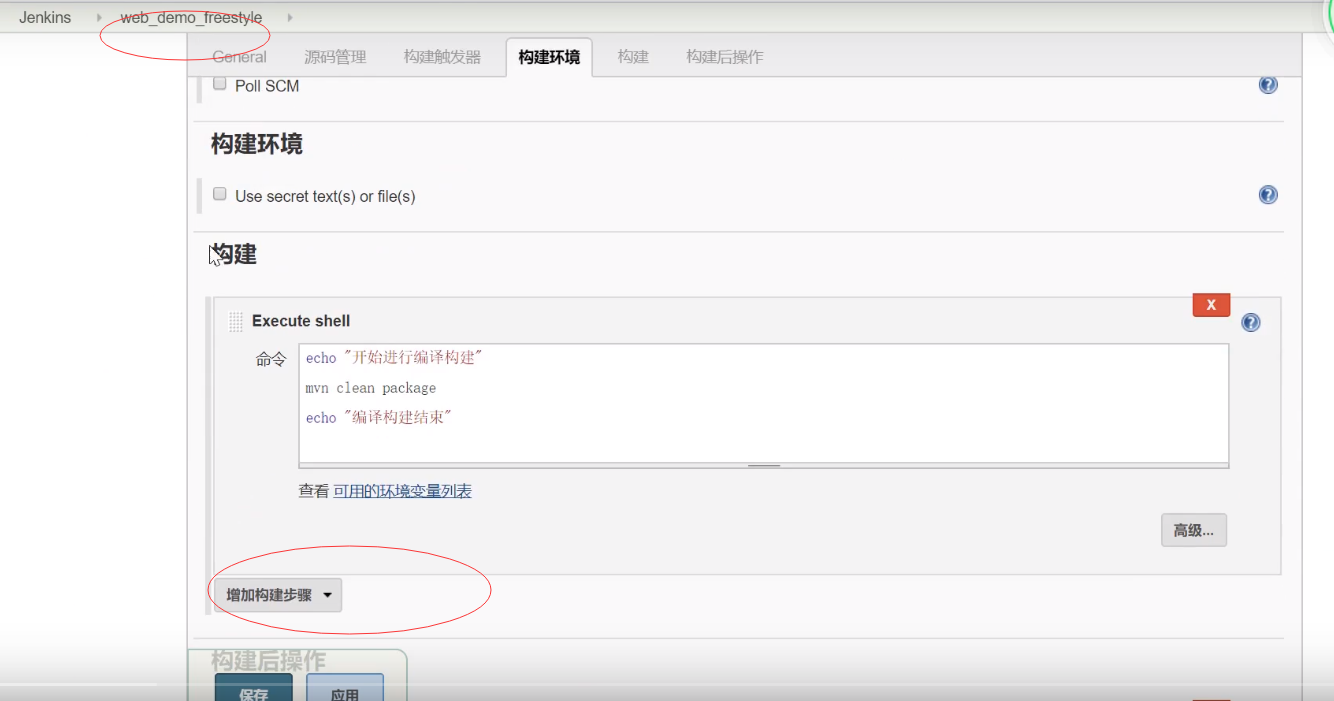Open breadcrumb arrow after Jenkins

tap(99, 17)
